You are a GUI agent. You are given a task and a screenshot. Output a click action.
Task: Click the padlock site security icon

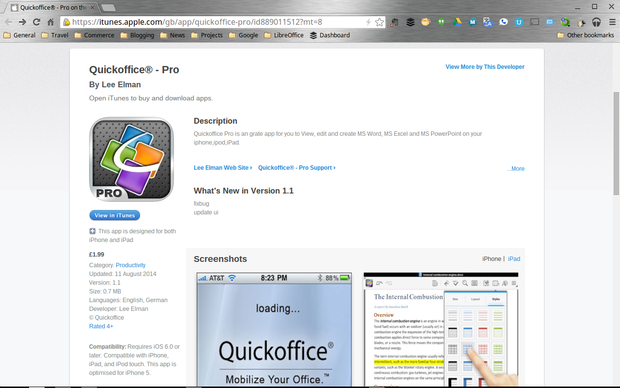(66, 22)
